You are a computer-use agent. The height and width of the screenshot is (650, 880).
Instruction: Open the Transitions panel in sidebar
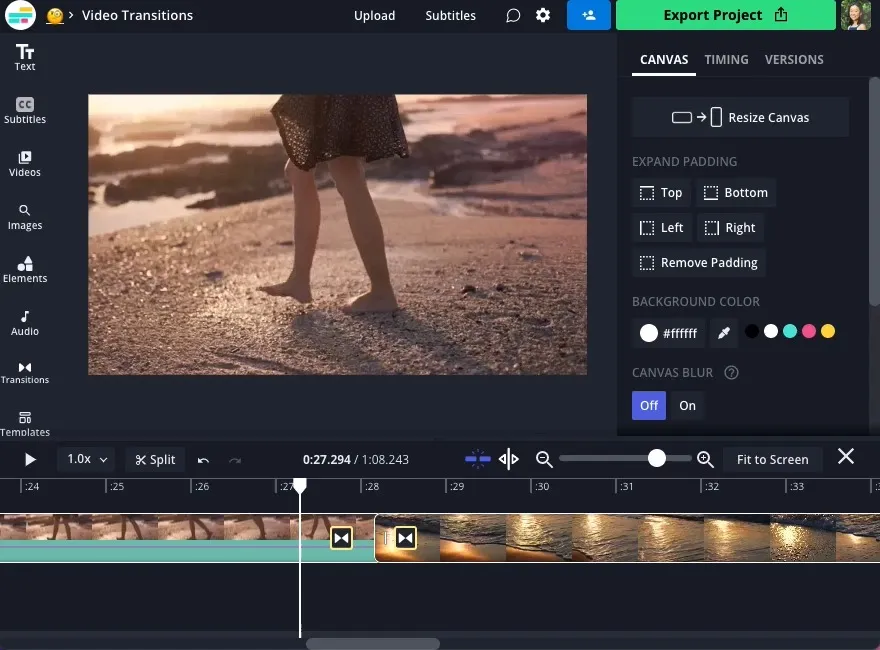(x=25, y=372)
